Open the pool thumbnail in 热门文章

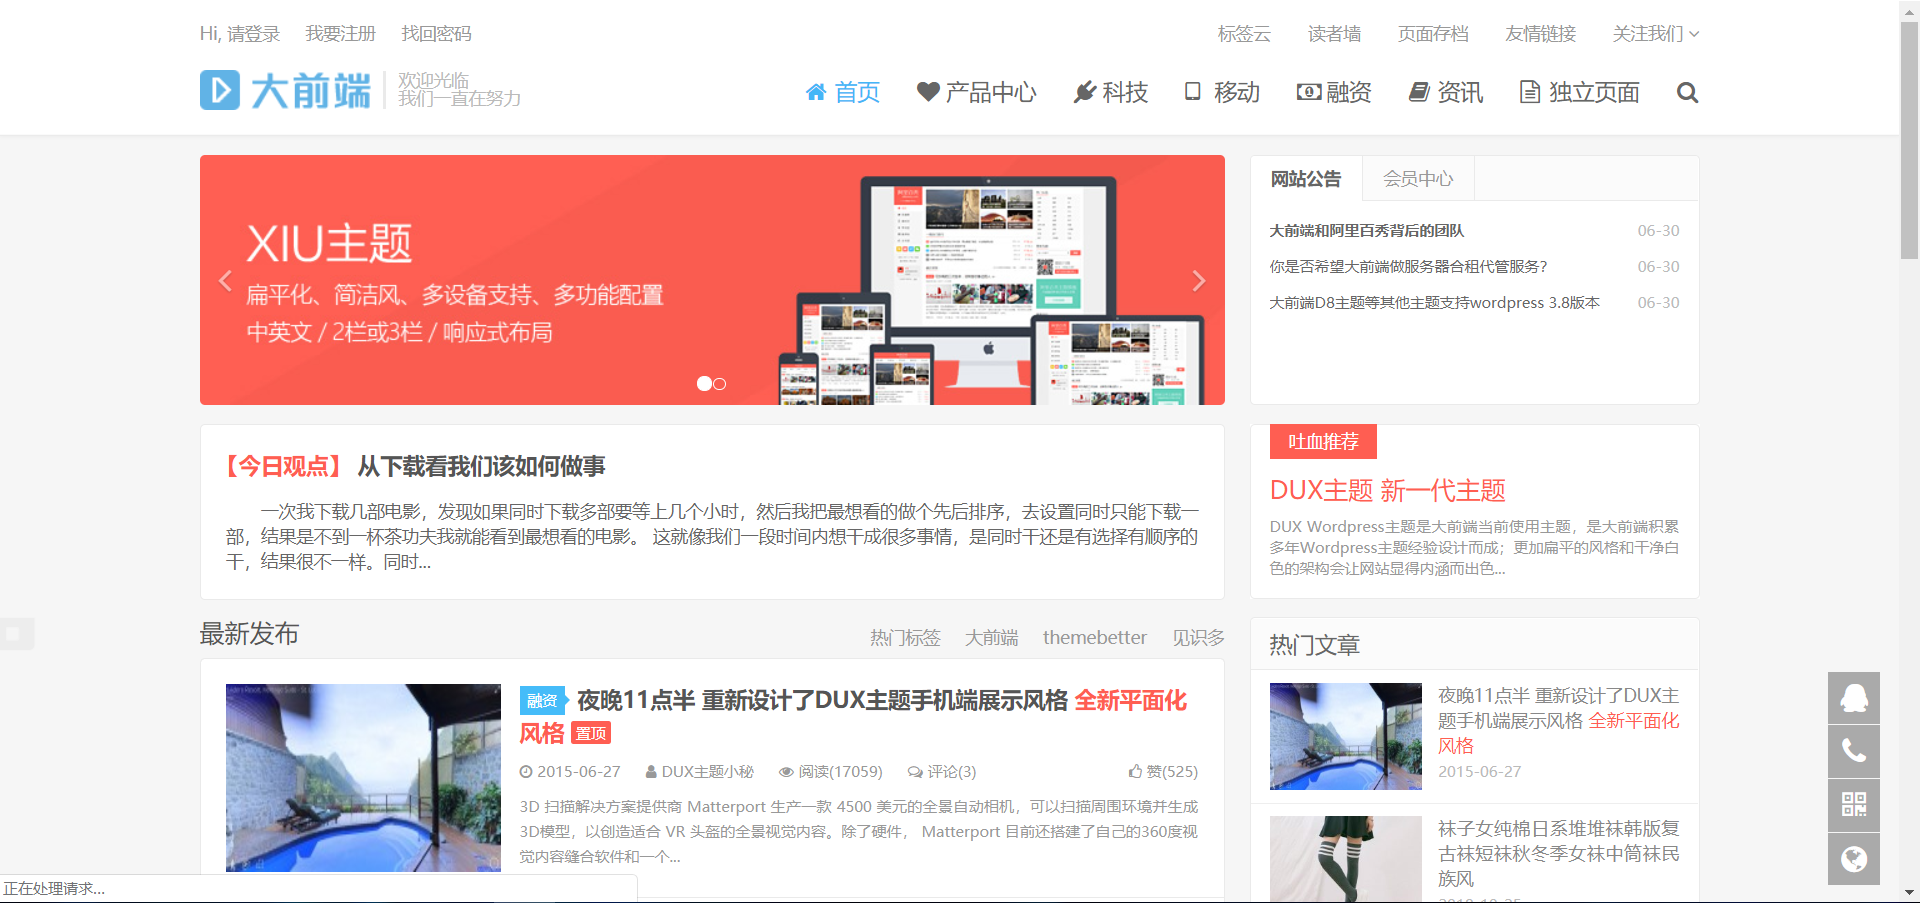(x=1345, y=736)
